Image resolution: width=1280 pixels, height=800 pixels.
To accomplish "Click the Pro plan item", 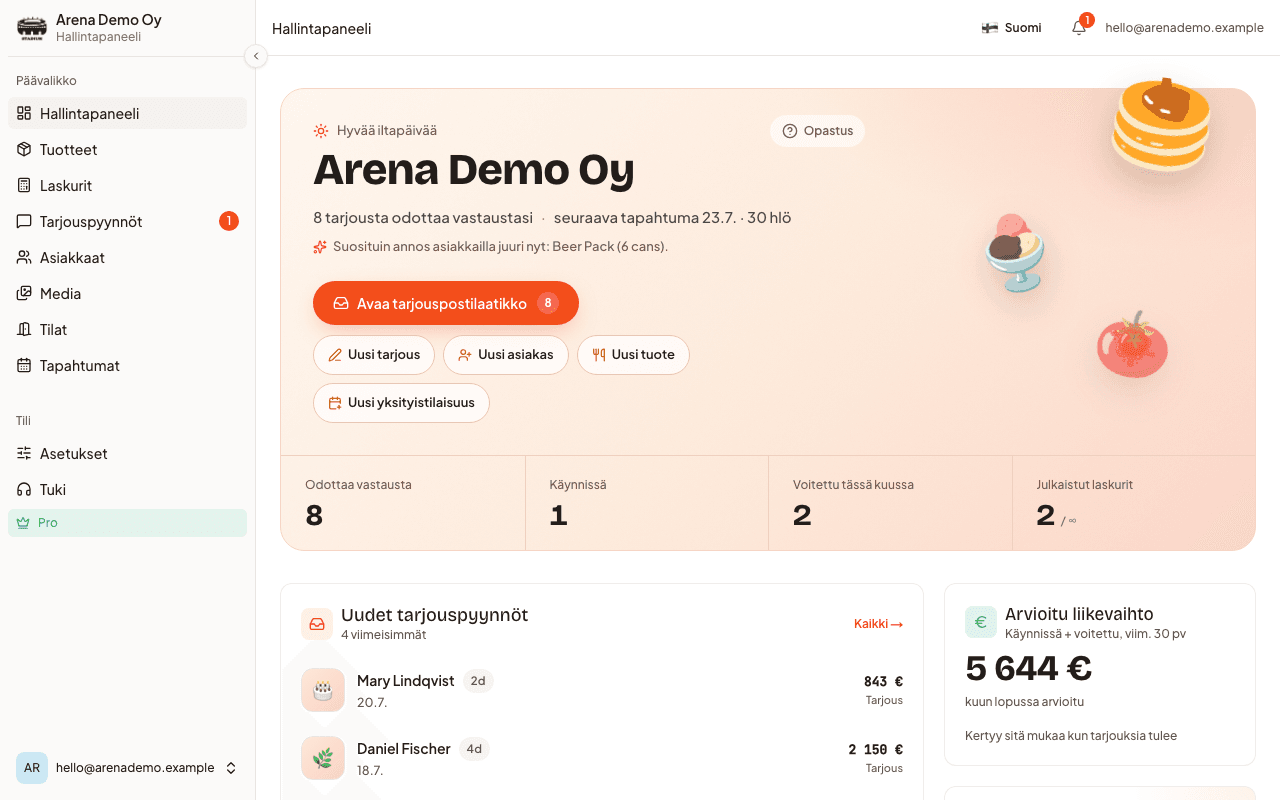I will (x=127, y=522).
